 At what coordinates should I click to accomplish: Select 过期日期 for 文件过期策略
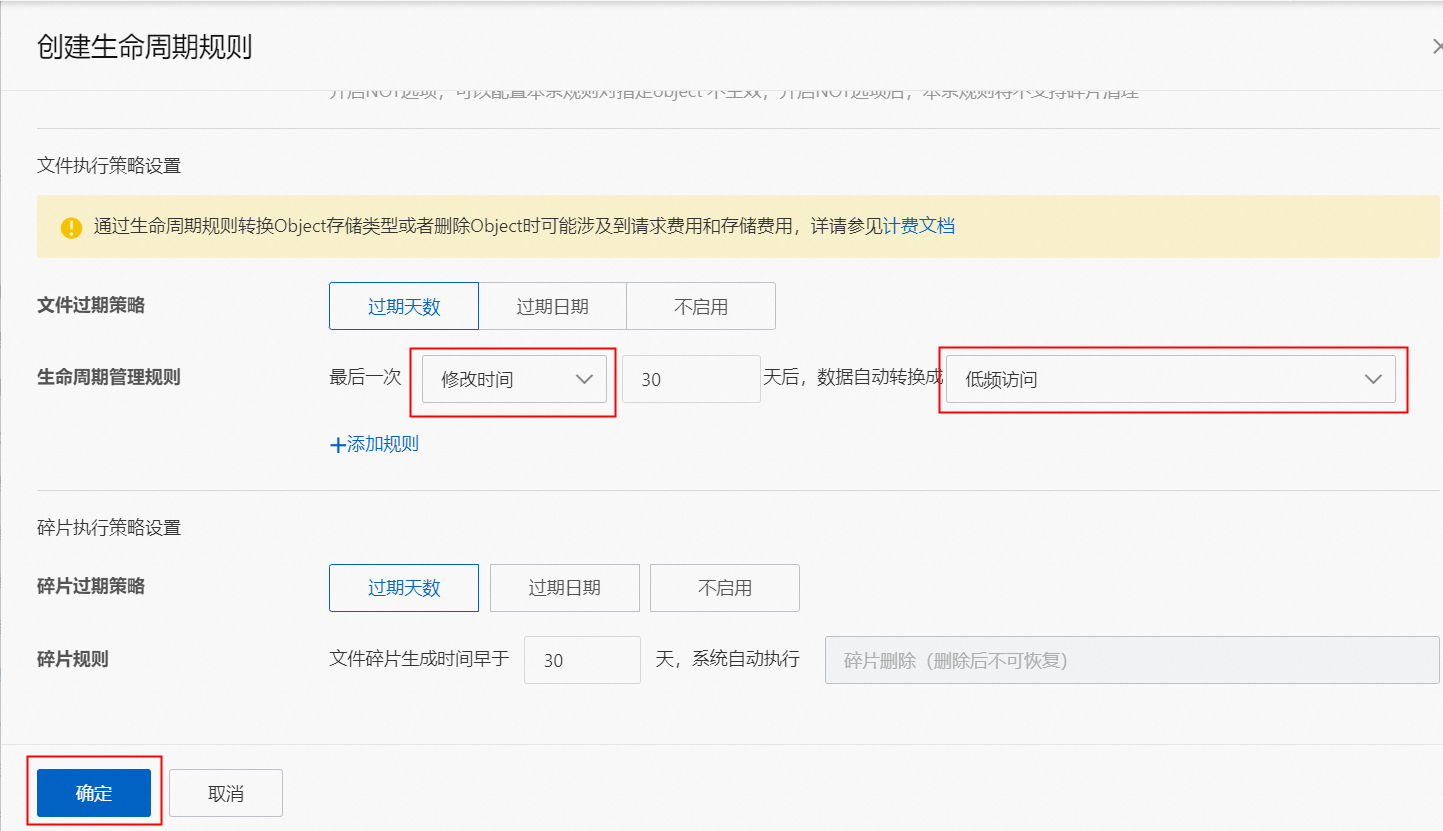point(552,306)
